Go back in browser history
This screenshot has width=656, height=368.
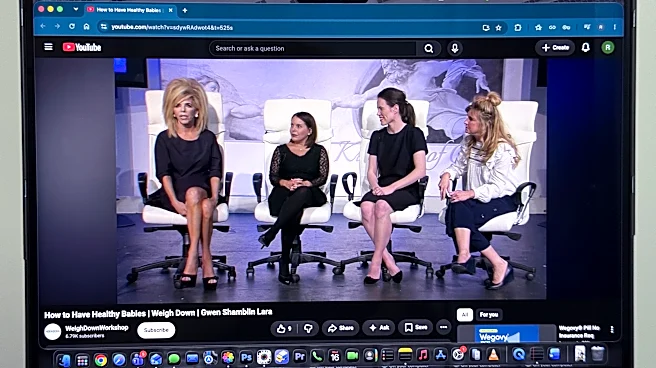[43, 26]
